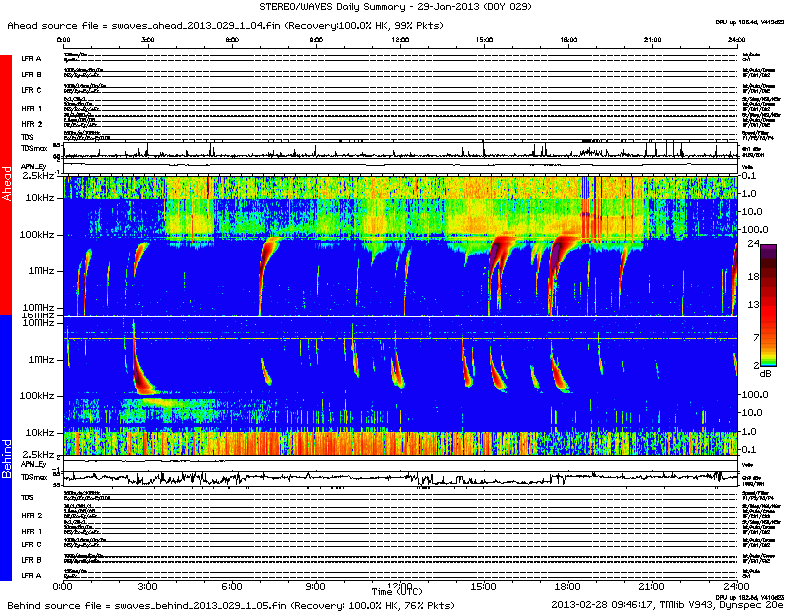Click the 2.5kHz label at spectrogram top
The image size is (792, 612).
click(38, 176)
